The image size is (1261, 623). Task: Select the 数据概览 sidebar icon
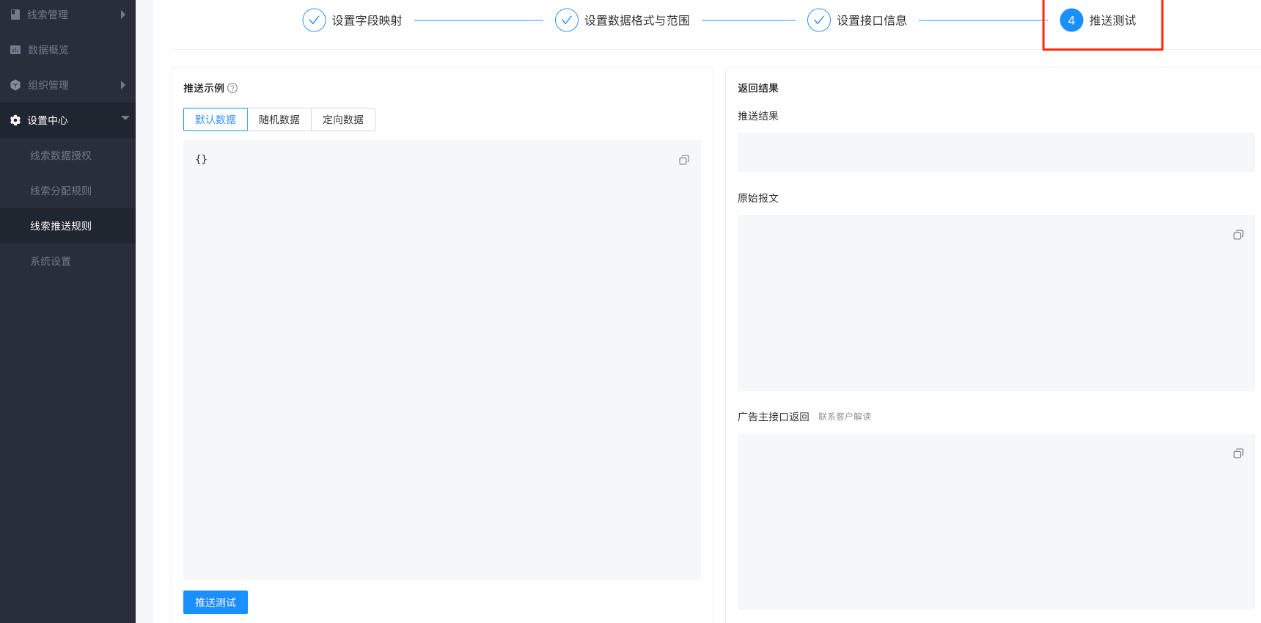pos(14,49)
